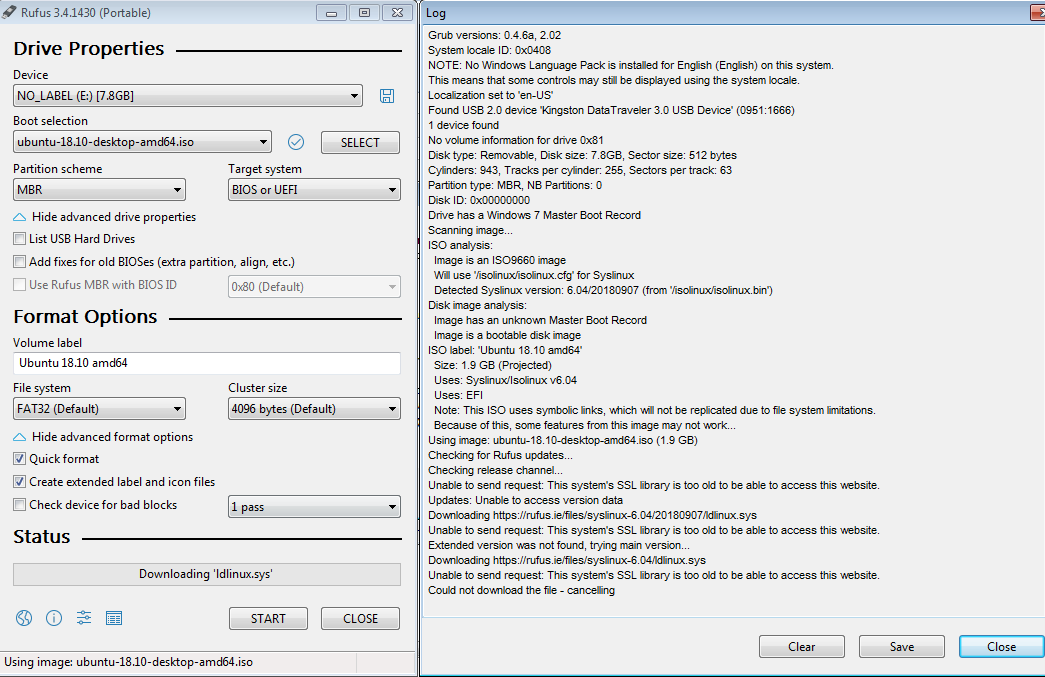The image size is (1045, 677).
Task: Click log line 'Scanning image...'
Action: (x=471, y=231)
